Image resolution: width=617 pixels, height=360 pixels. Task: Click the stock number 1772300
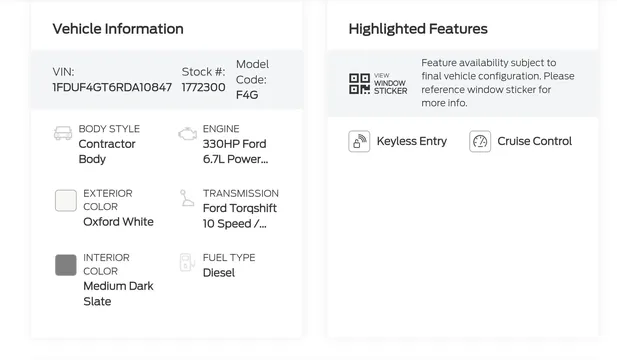pos(203,87)
